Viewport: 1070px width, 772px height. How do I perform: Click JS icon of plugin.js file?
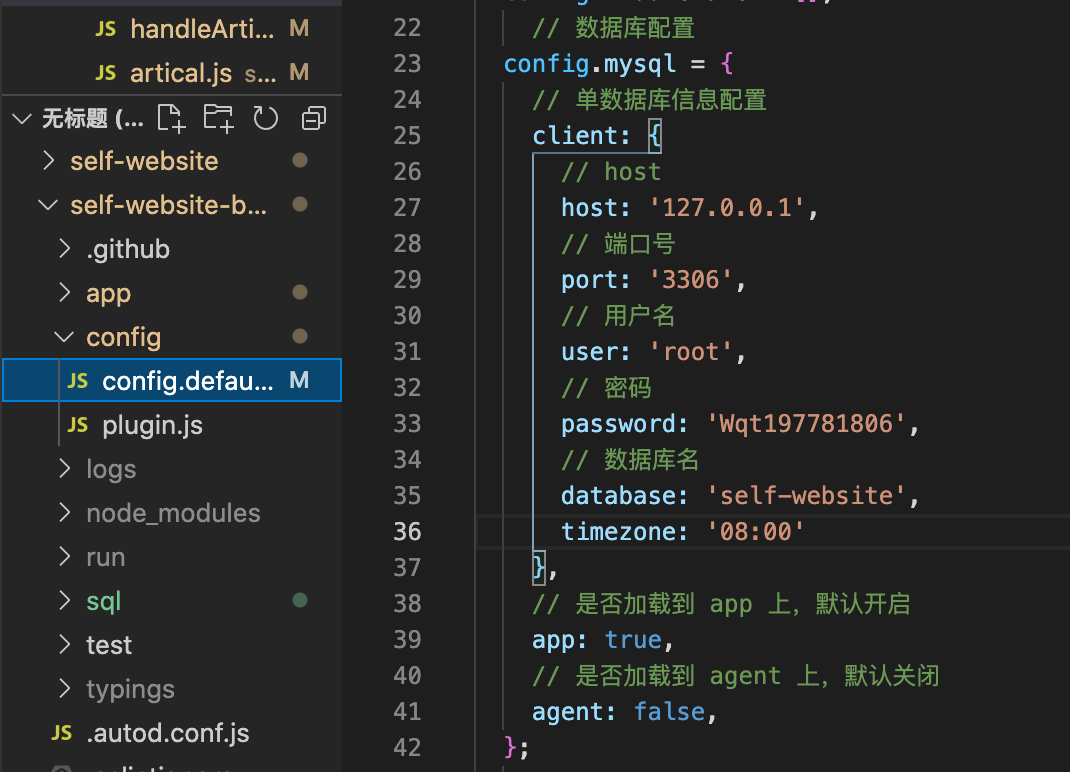[x=77, y=425]
